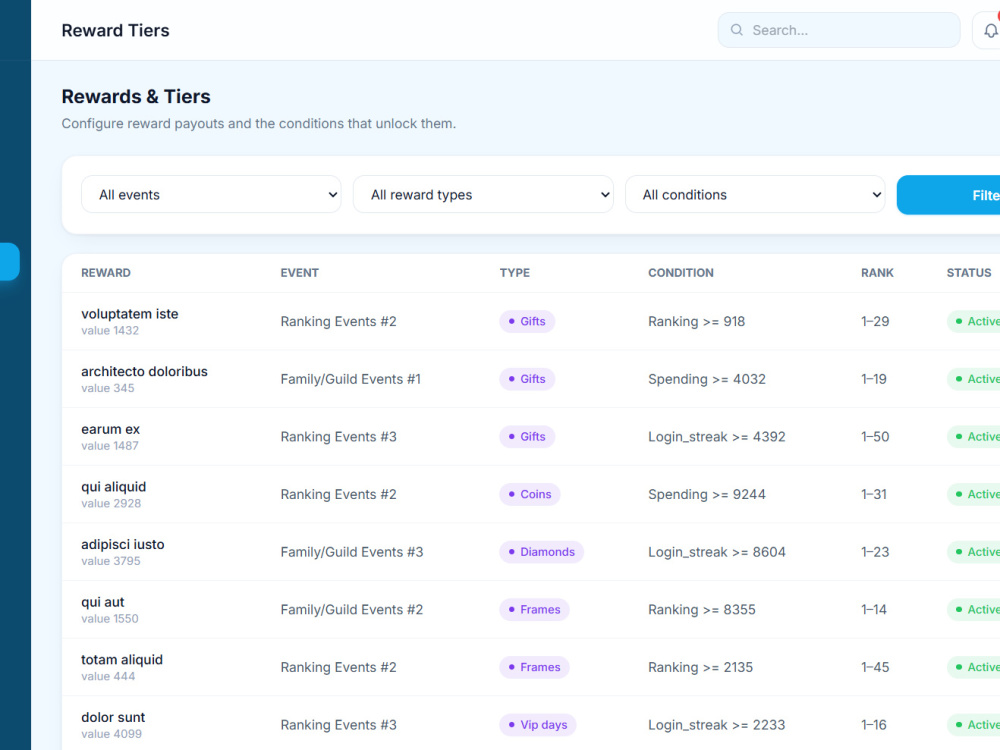This screenshot has width=1000, height=750.
Task: Focus the Search input field
Action: (x=839, y=30)
